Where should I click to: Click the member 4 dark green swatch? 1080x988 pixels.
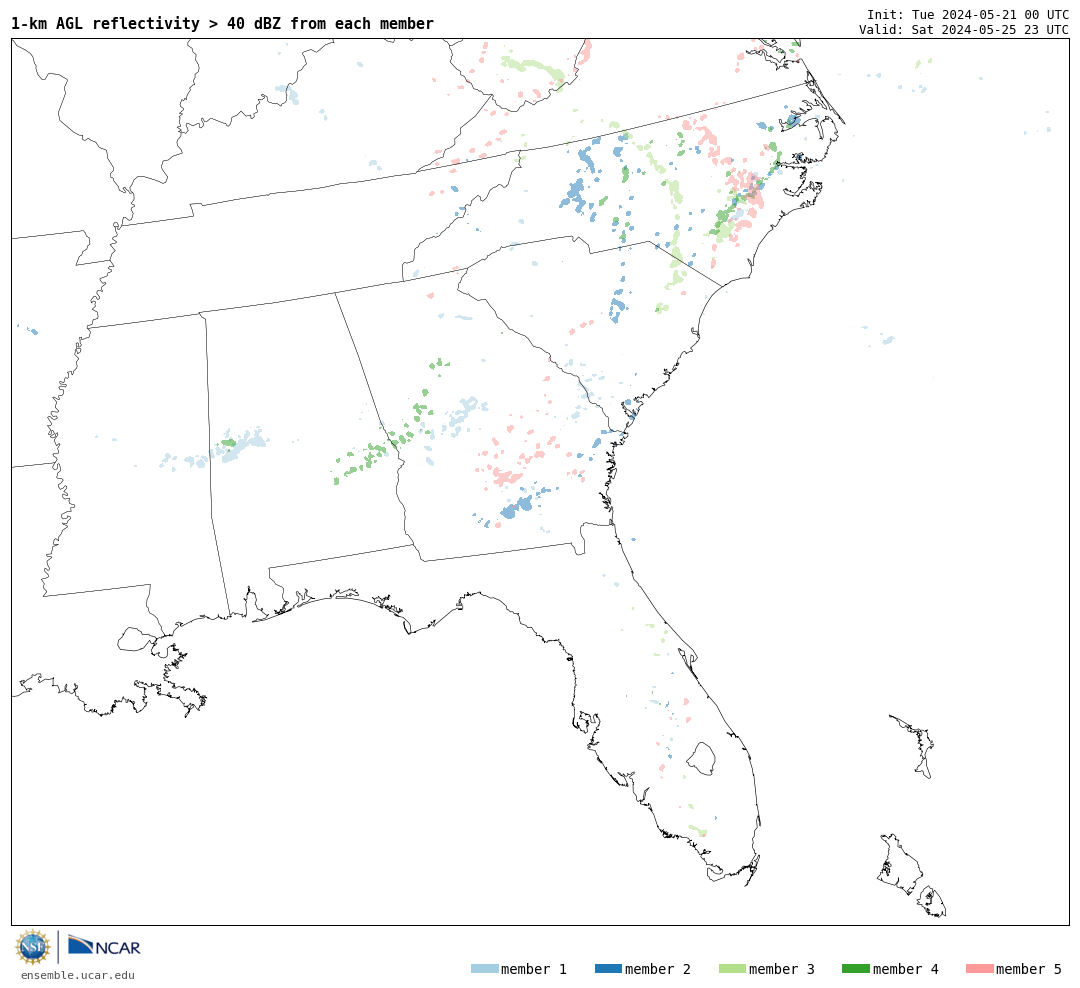coord(855,969)
